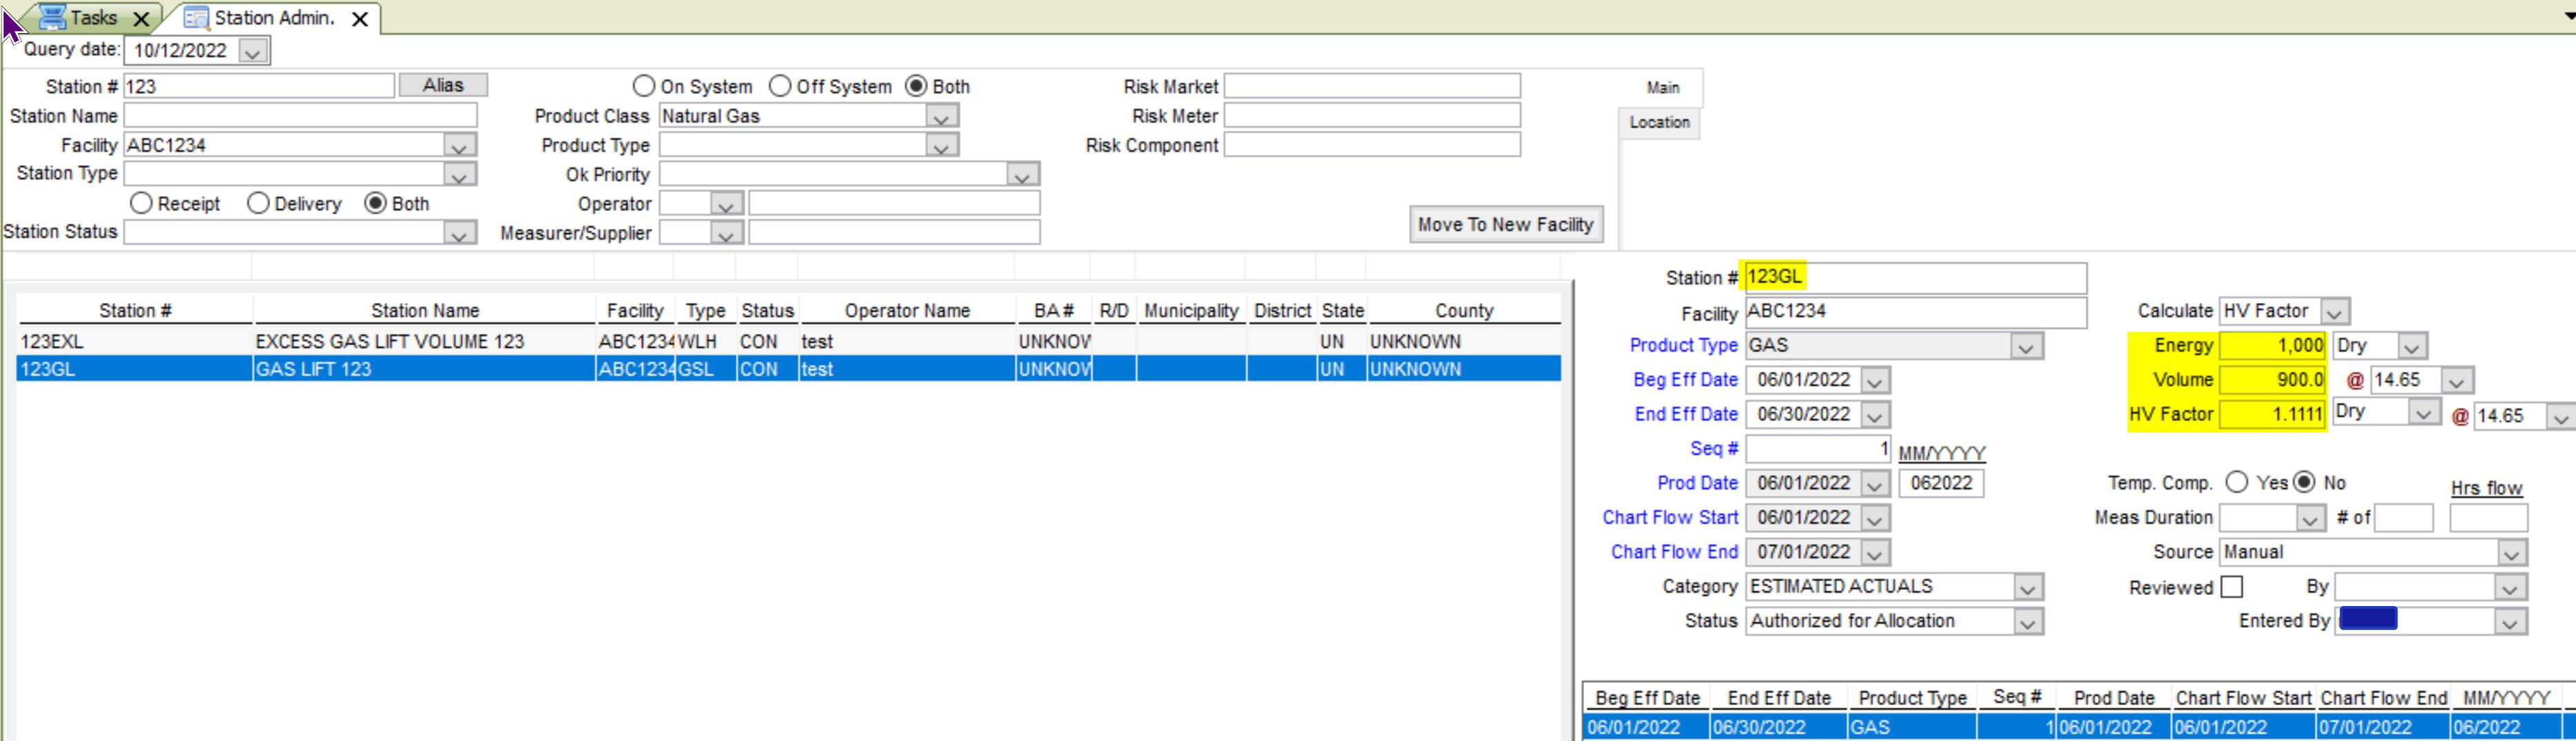Image resolution: width=2576 pixels, height=741 pixels.
Task: Click the Move To New Facility button
Action: [1504, 224]
